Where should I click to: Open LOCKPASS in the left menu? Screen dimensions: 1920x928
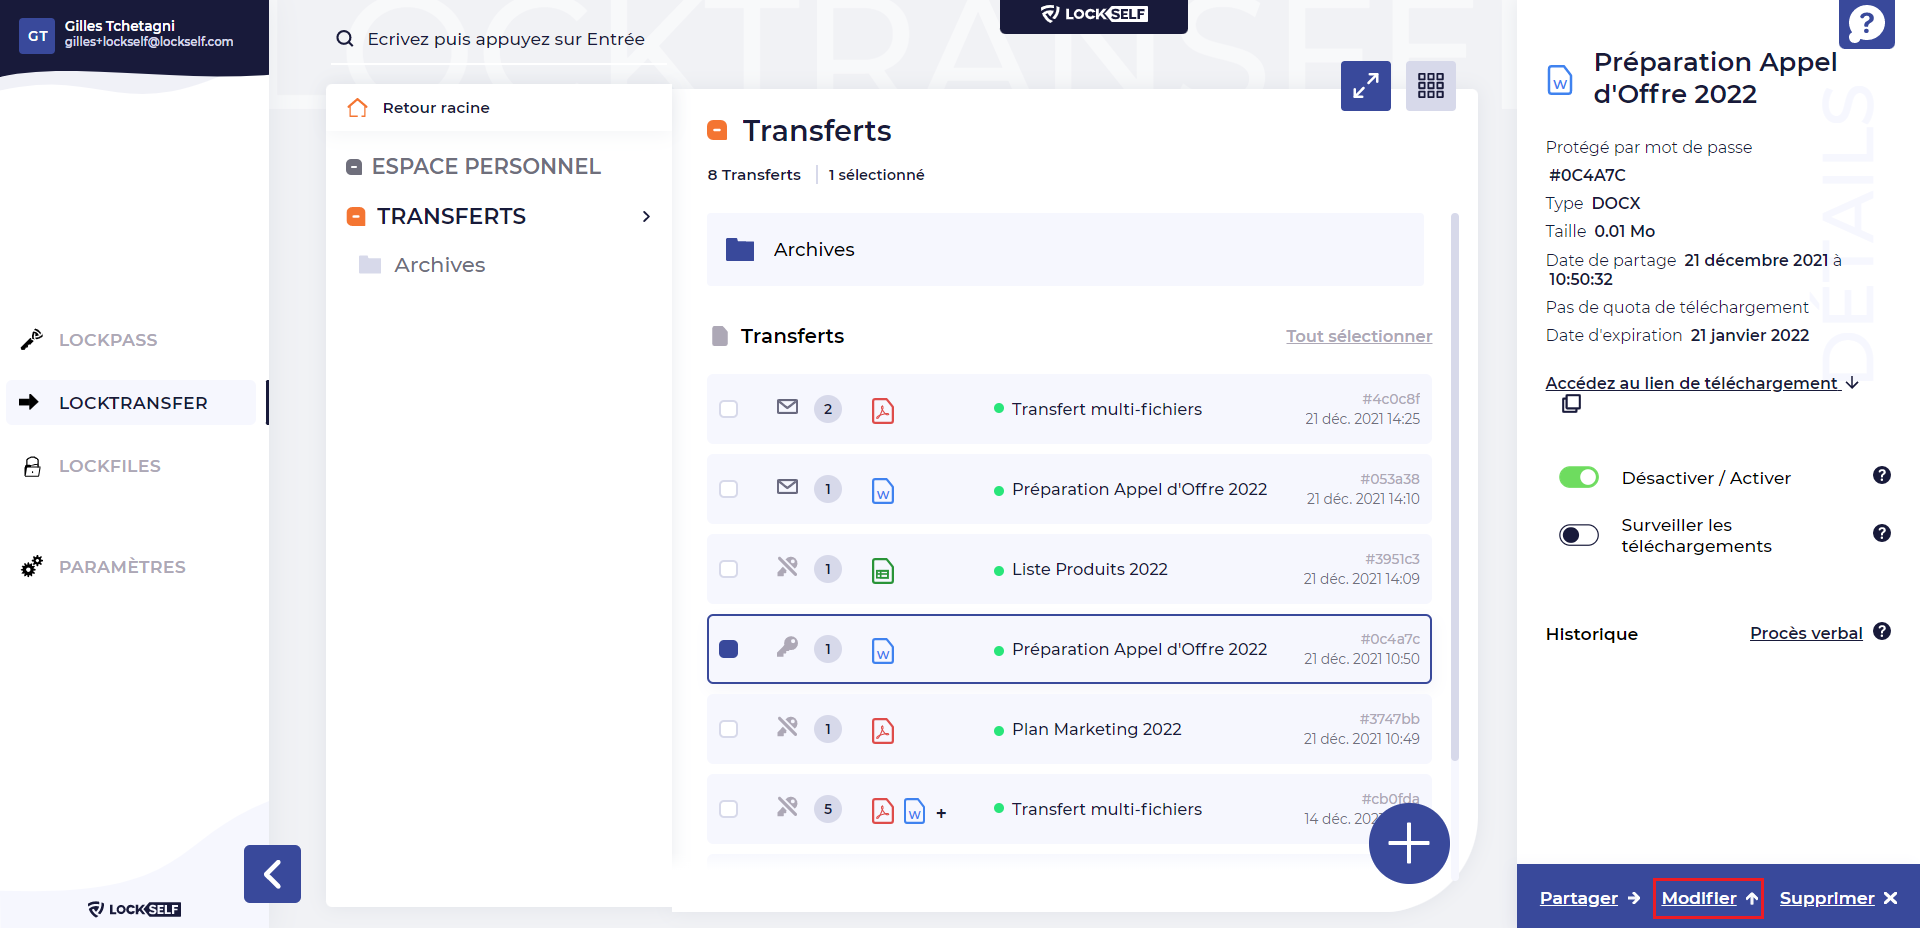tap(108, 340)
